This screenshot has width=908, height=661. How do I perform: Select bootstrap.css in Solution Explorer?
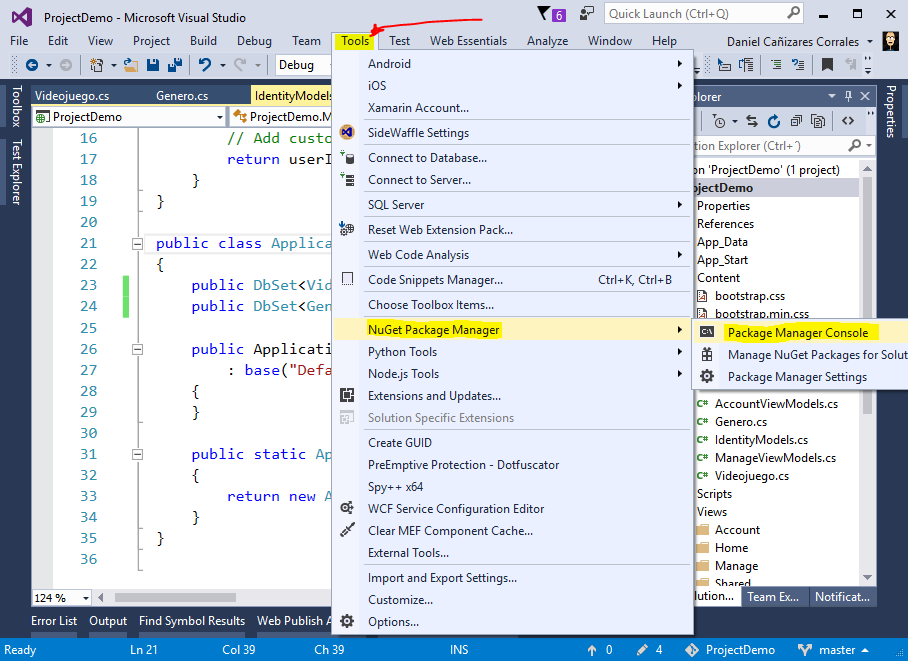tap(750, 295)
